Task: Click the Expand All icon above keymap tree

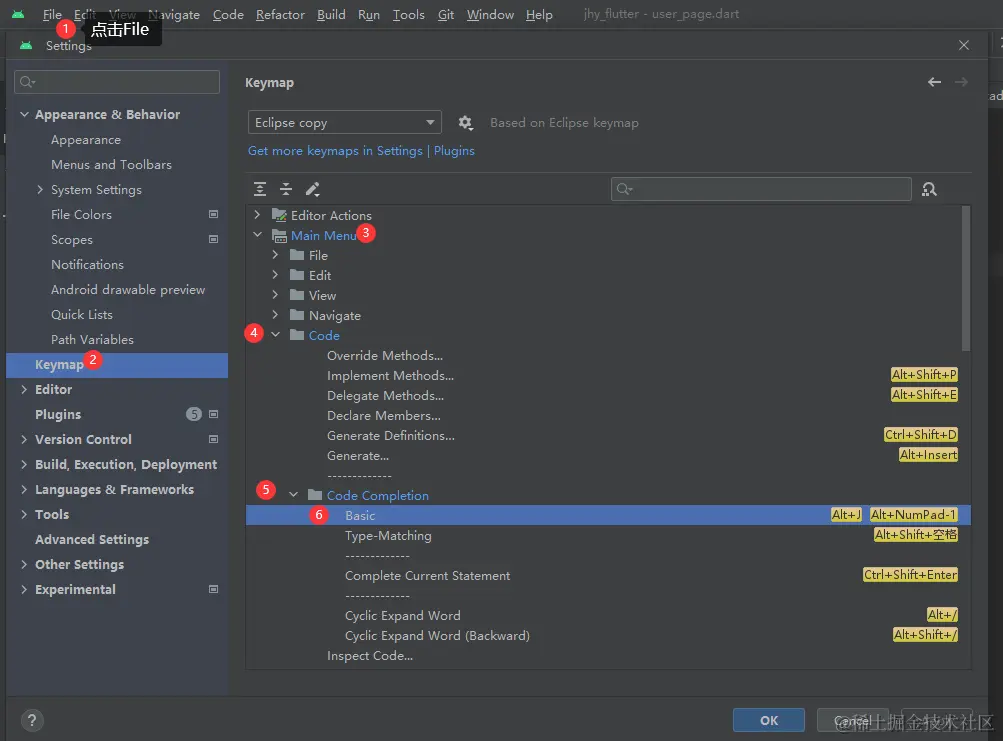Action: (260, 189)
